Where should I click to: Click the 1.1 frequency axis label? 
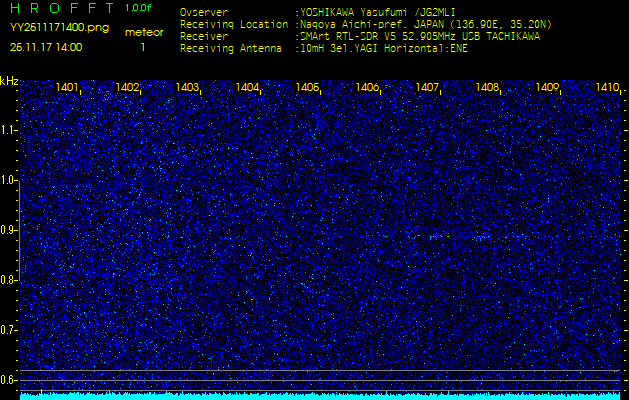tap(8, 130)
